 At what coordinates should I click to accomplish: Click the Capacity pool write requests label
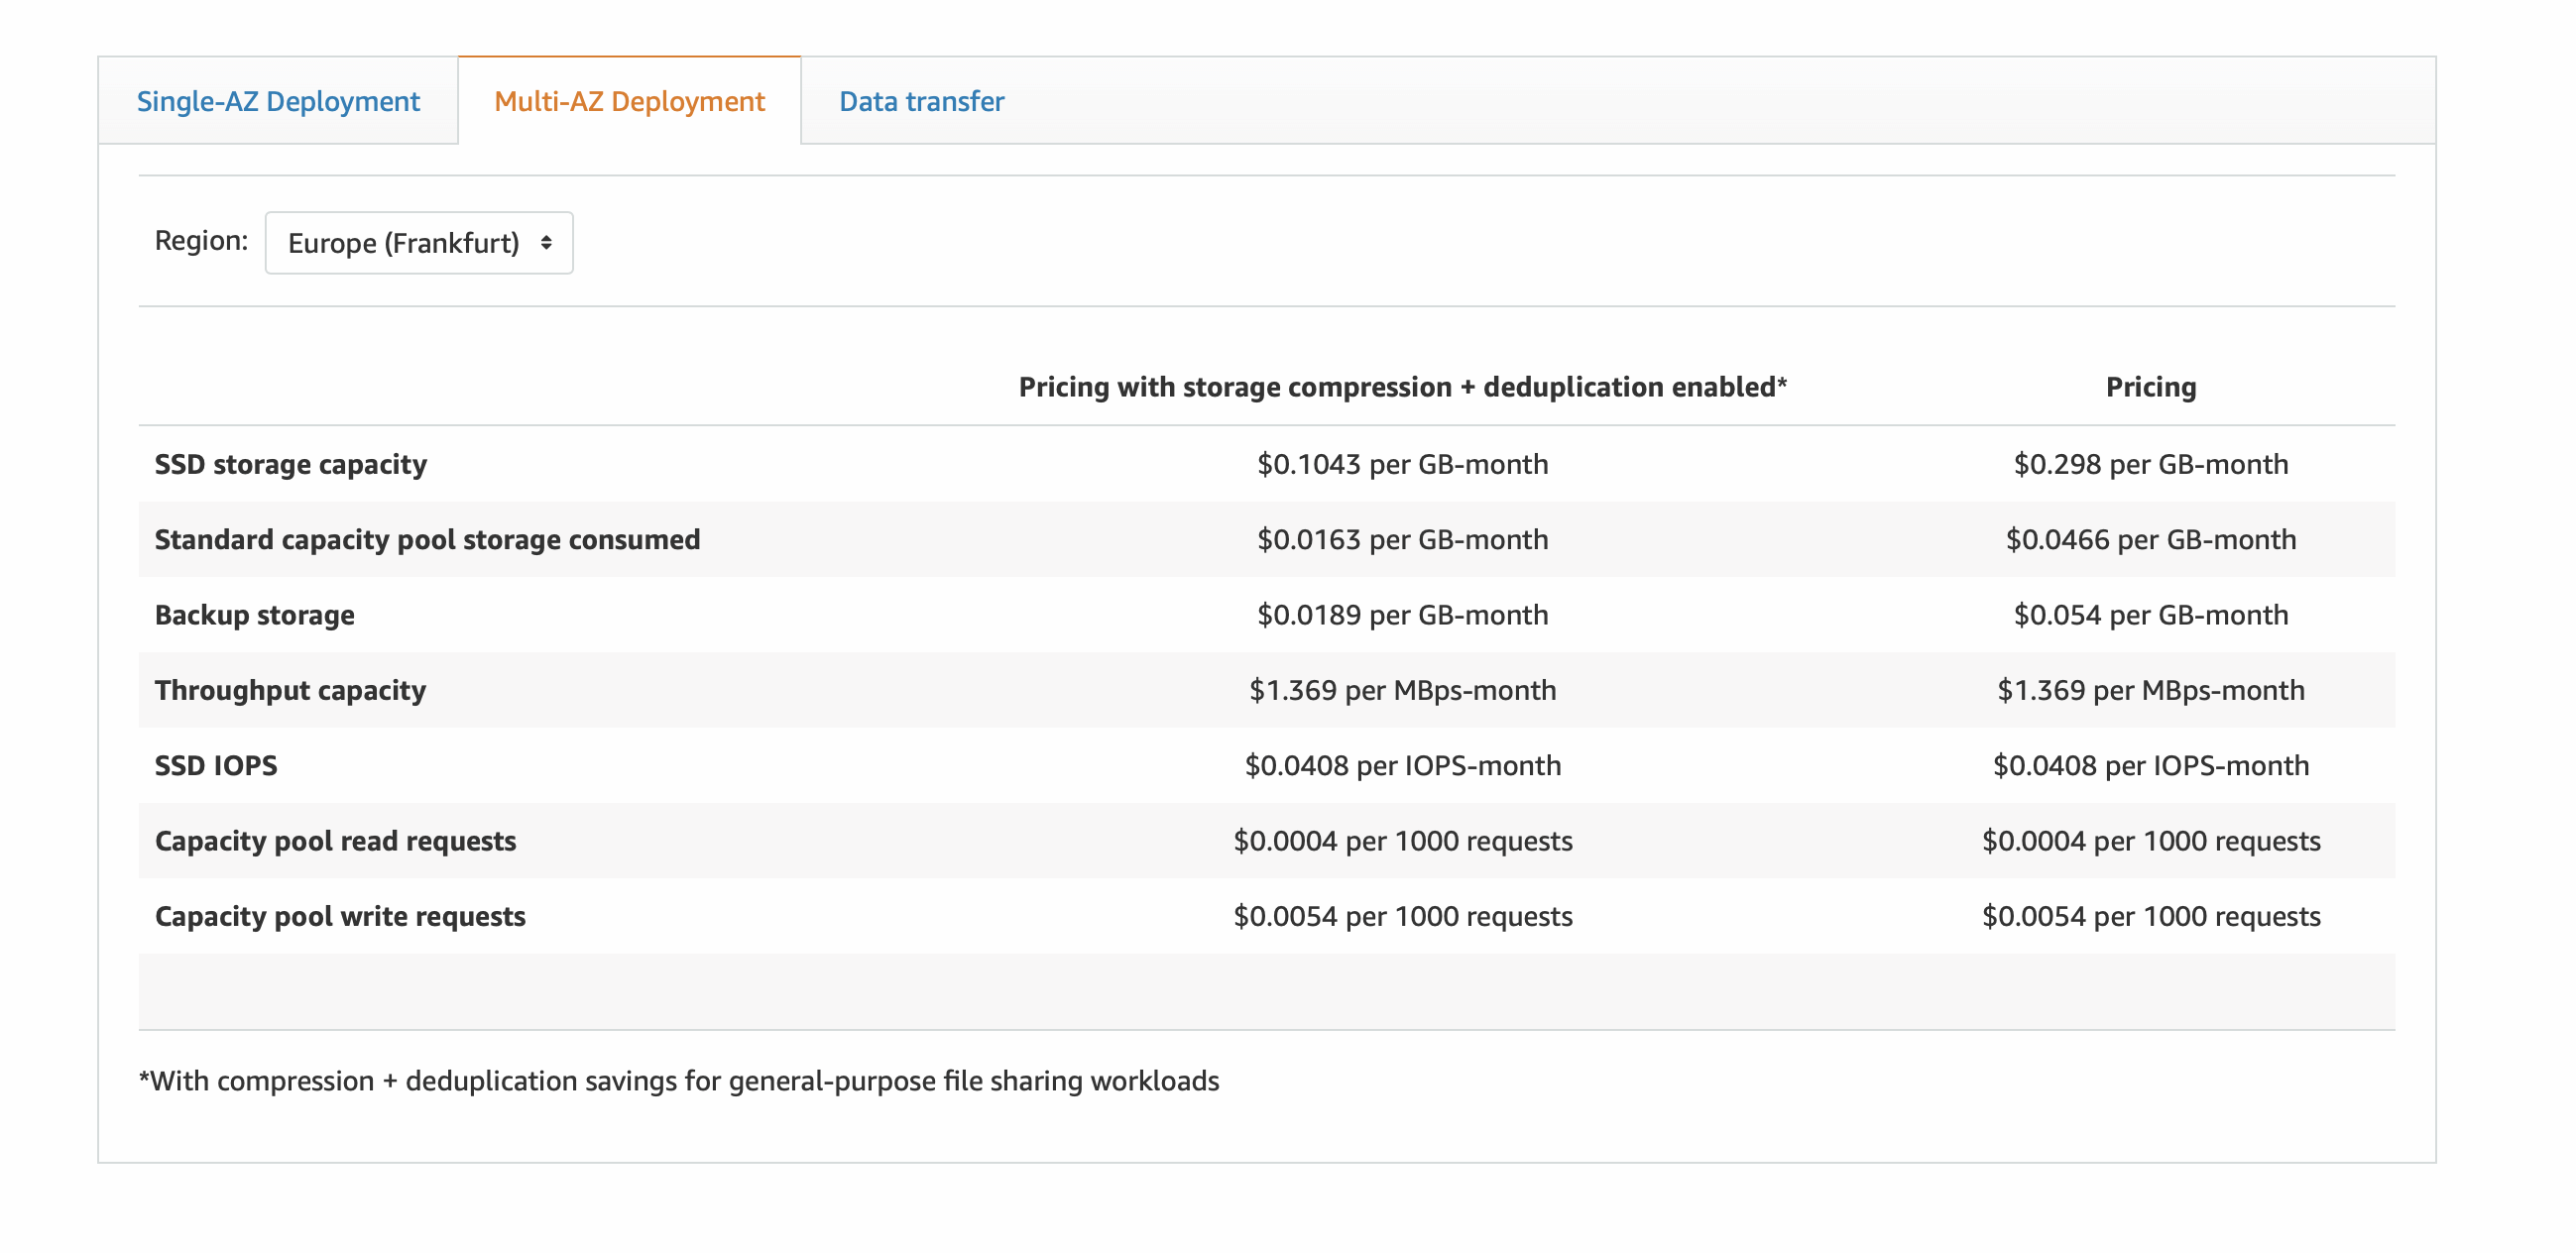point(340,916)
